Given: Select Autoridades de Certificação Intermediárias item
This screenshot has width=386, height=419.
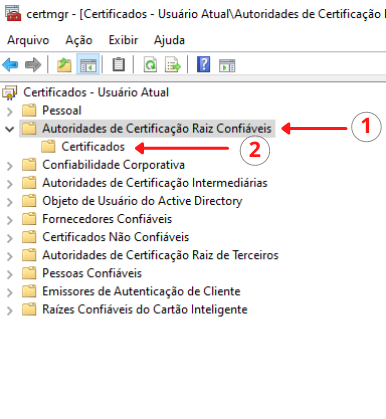Looking at the screenshot, I should [155, 183].
